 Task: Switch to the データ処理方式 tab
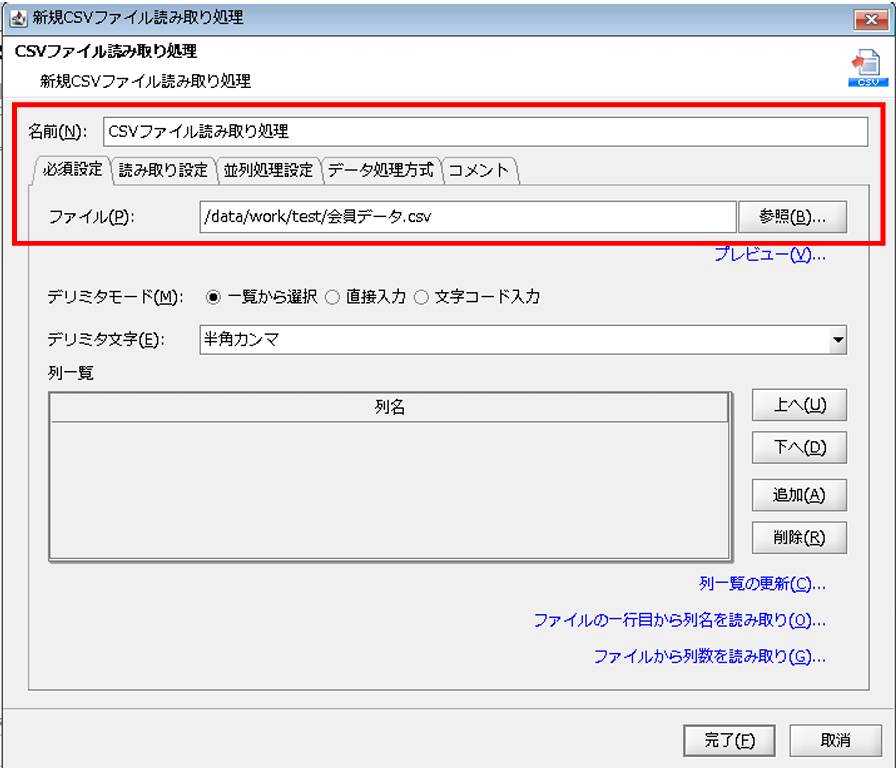[x=380, y=170]
